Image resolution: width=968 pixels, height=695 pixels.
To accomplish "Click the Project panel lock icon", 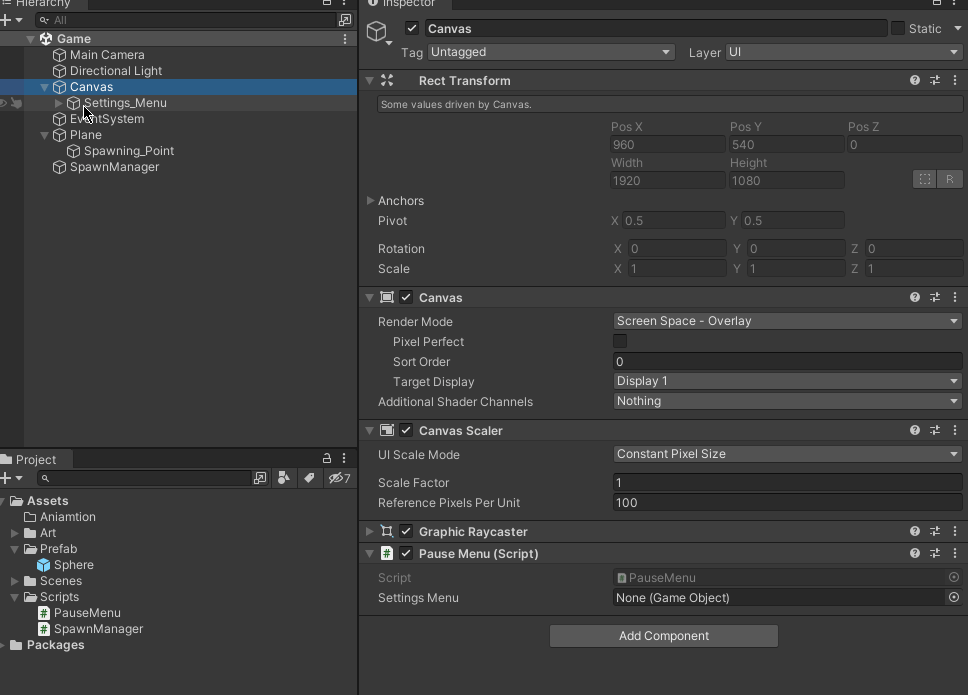I will tap(327, 458).
